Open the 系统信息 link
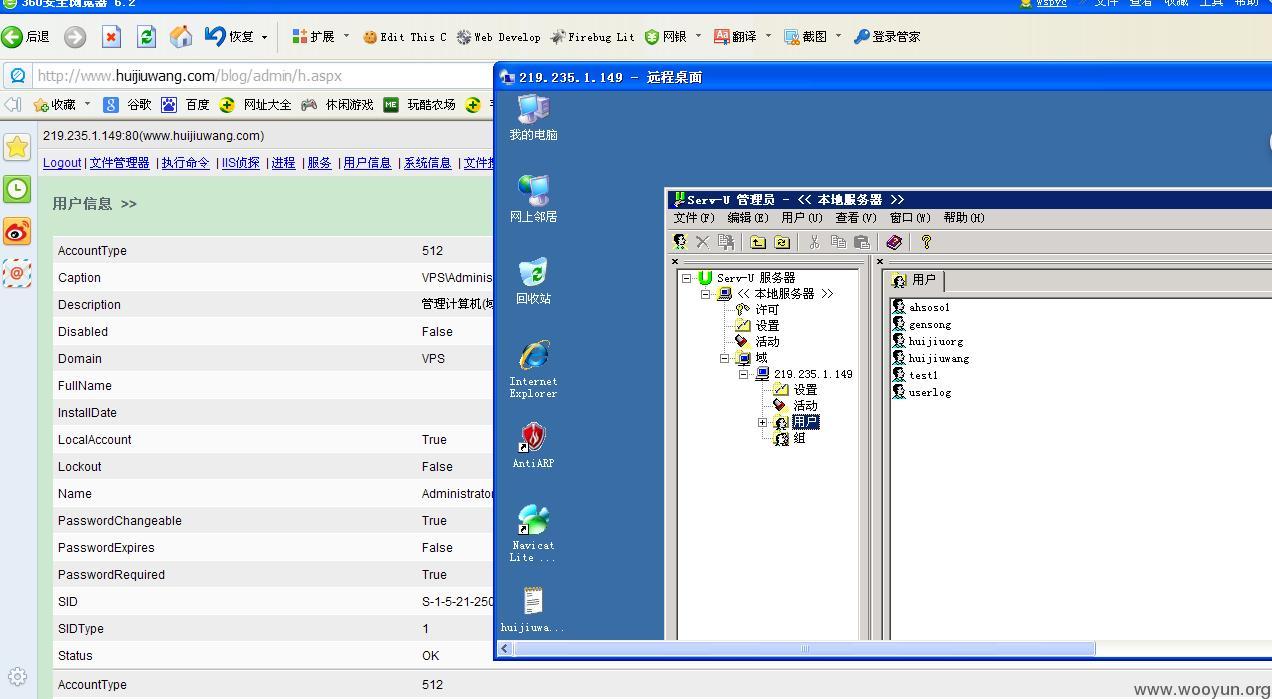This screenshot has height=699, width=1272. coord(427,163)
